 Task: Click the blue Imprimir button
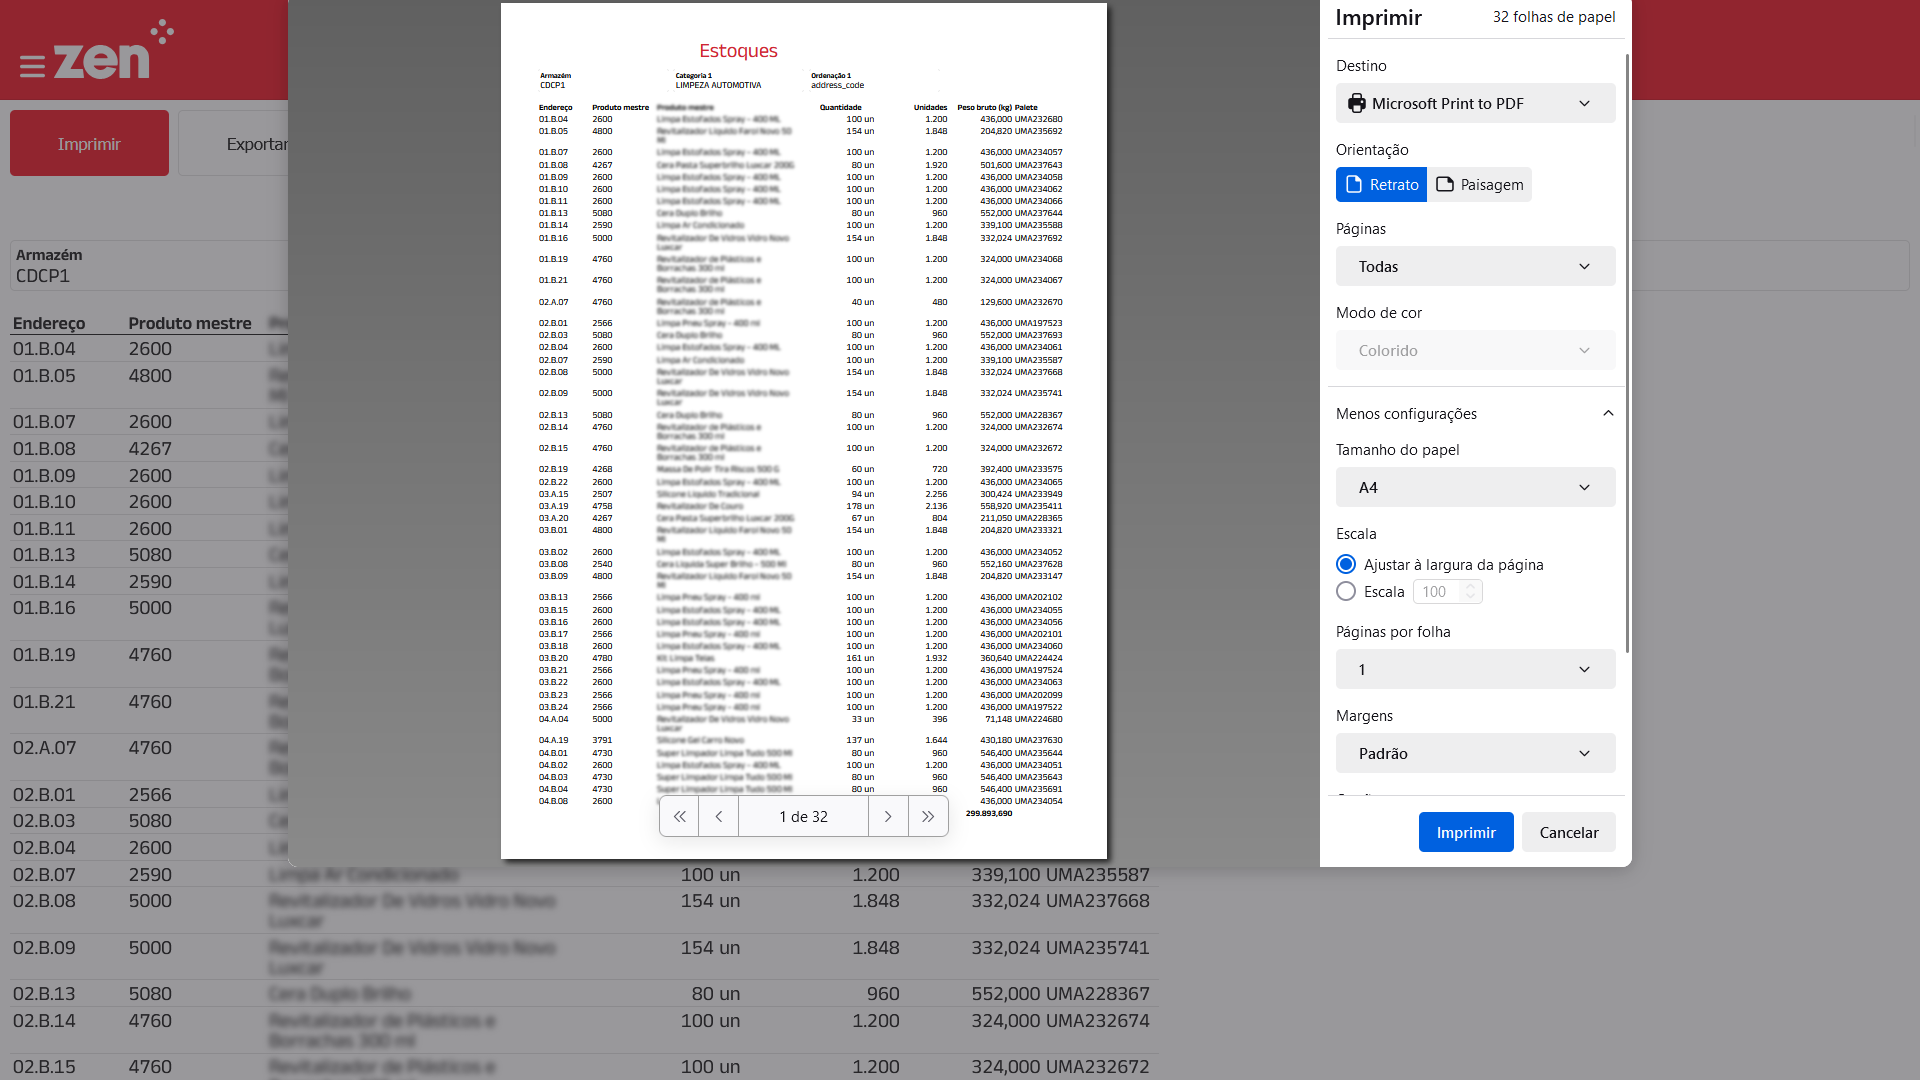[x=1465, y=833]
